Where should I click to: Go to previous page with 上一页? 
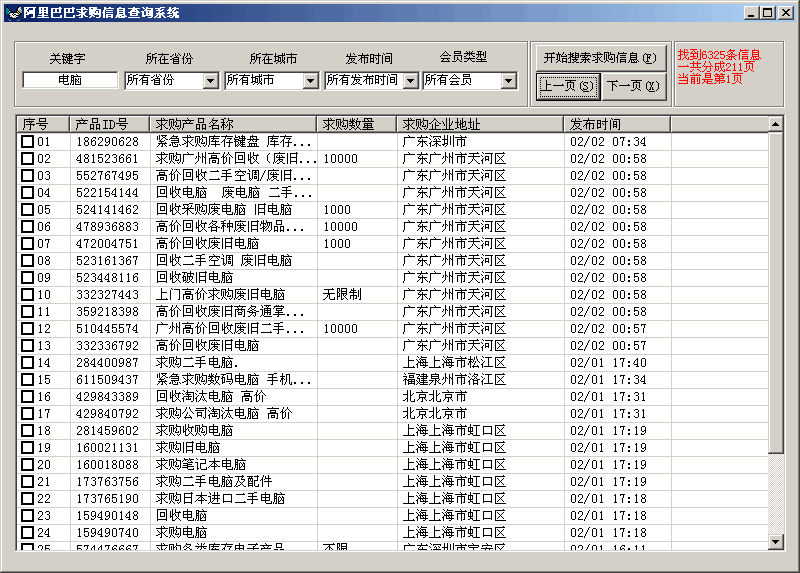(567, 86)
